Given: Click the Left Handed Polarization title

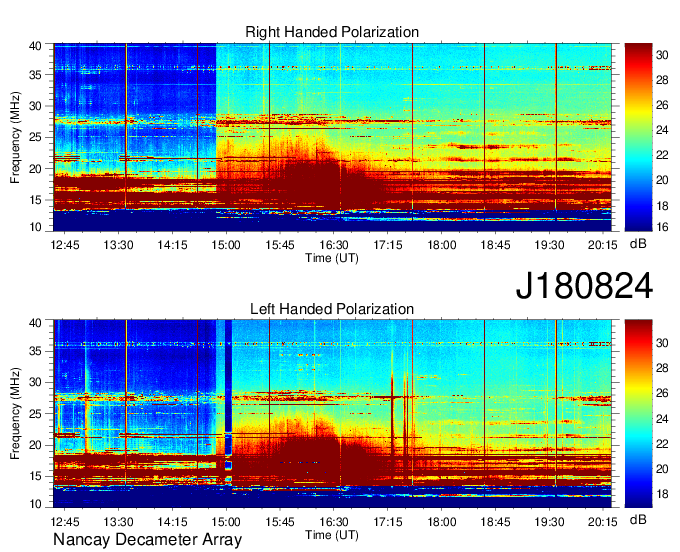Looking at the screenshot, I should click(332, 309).
